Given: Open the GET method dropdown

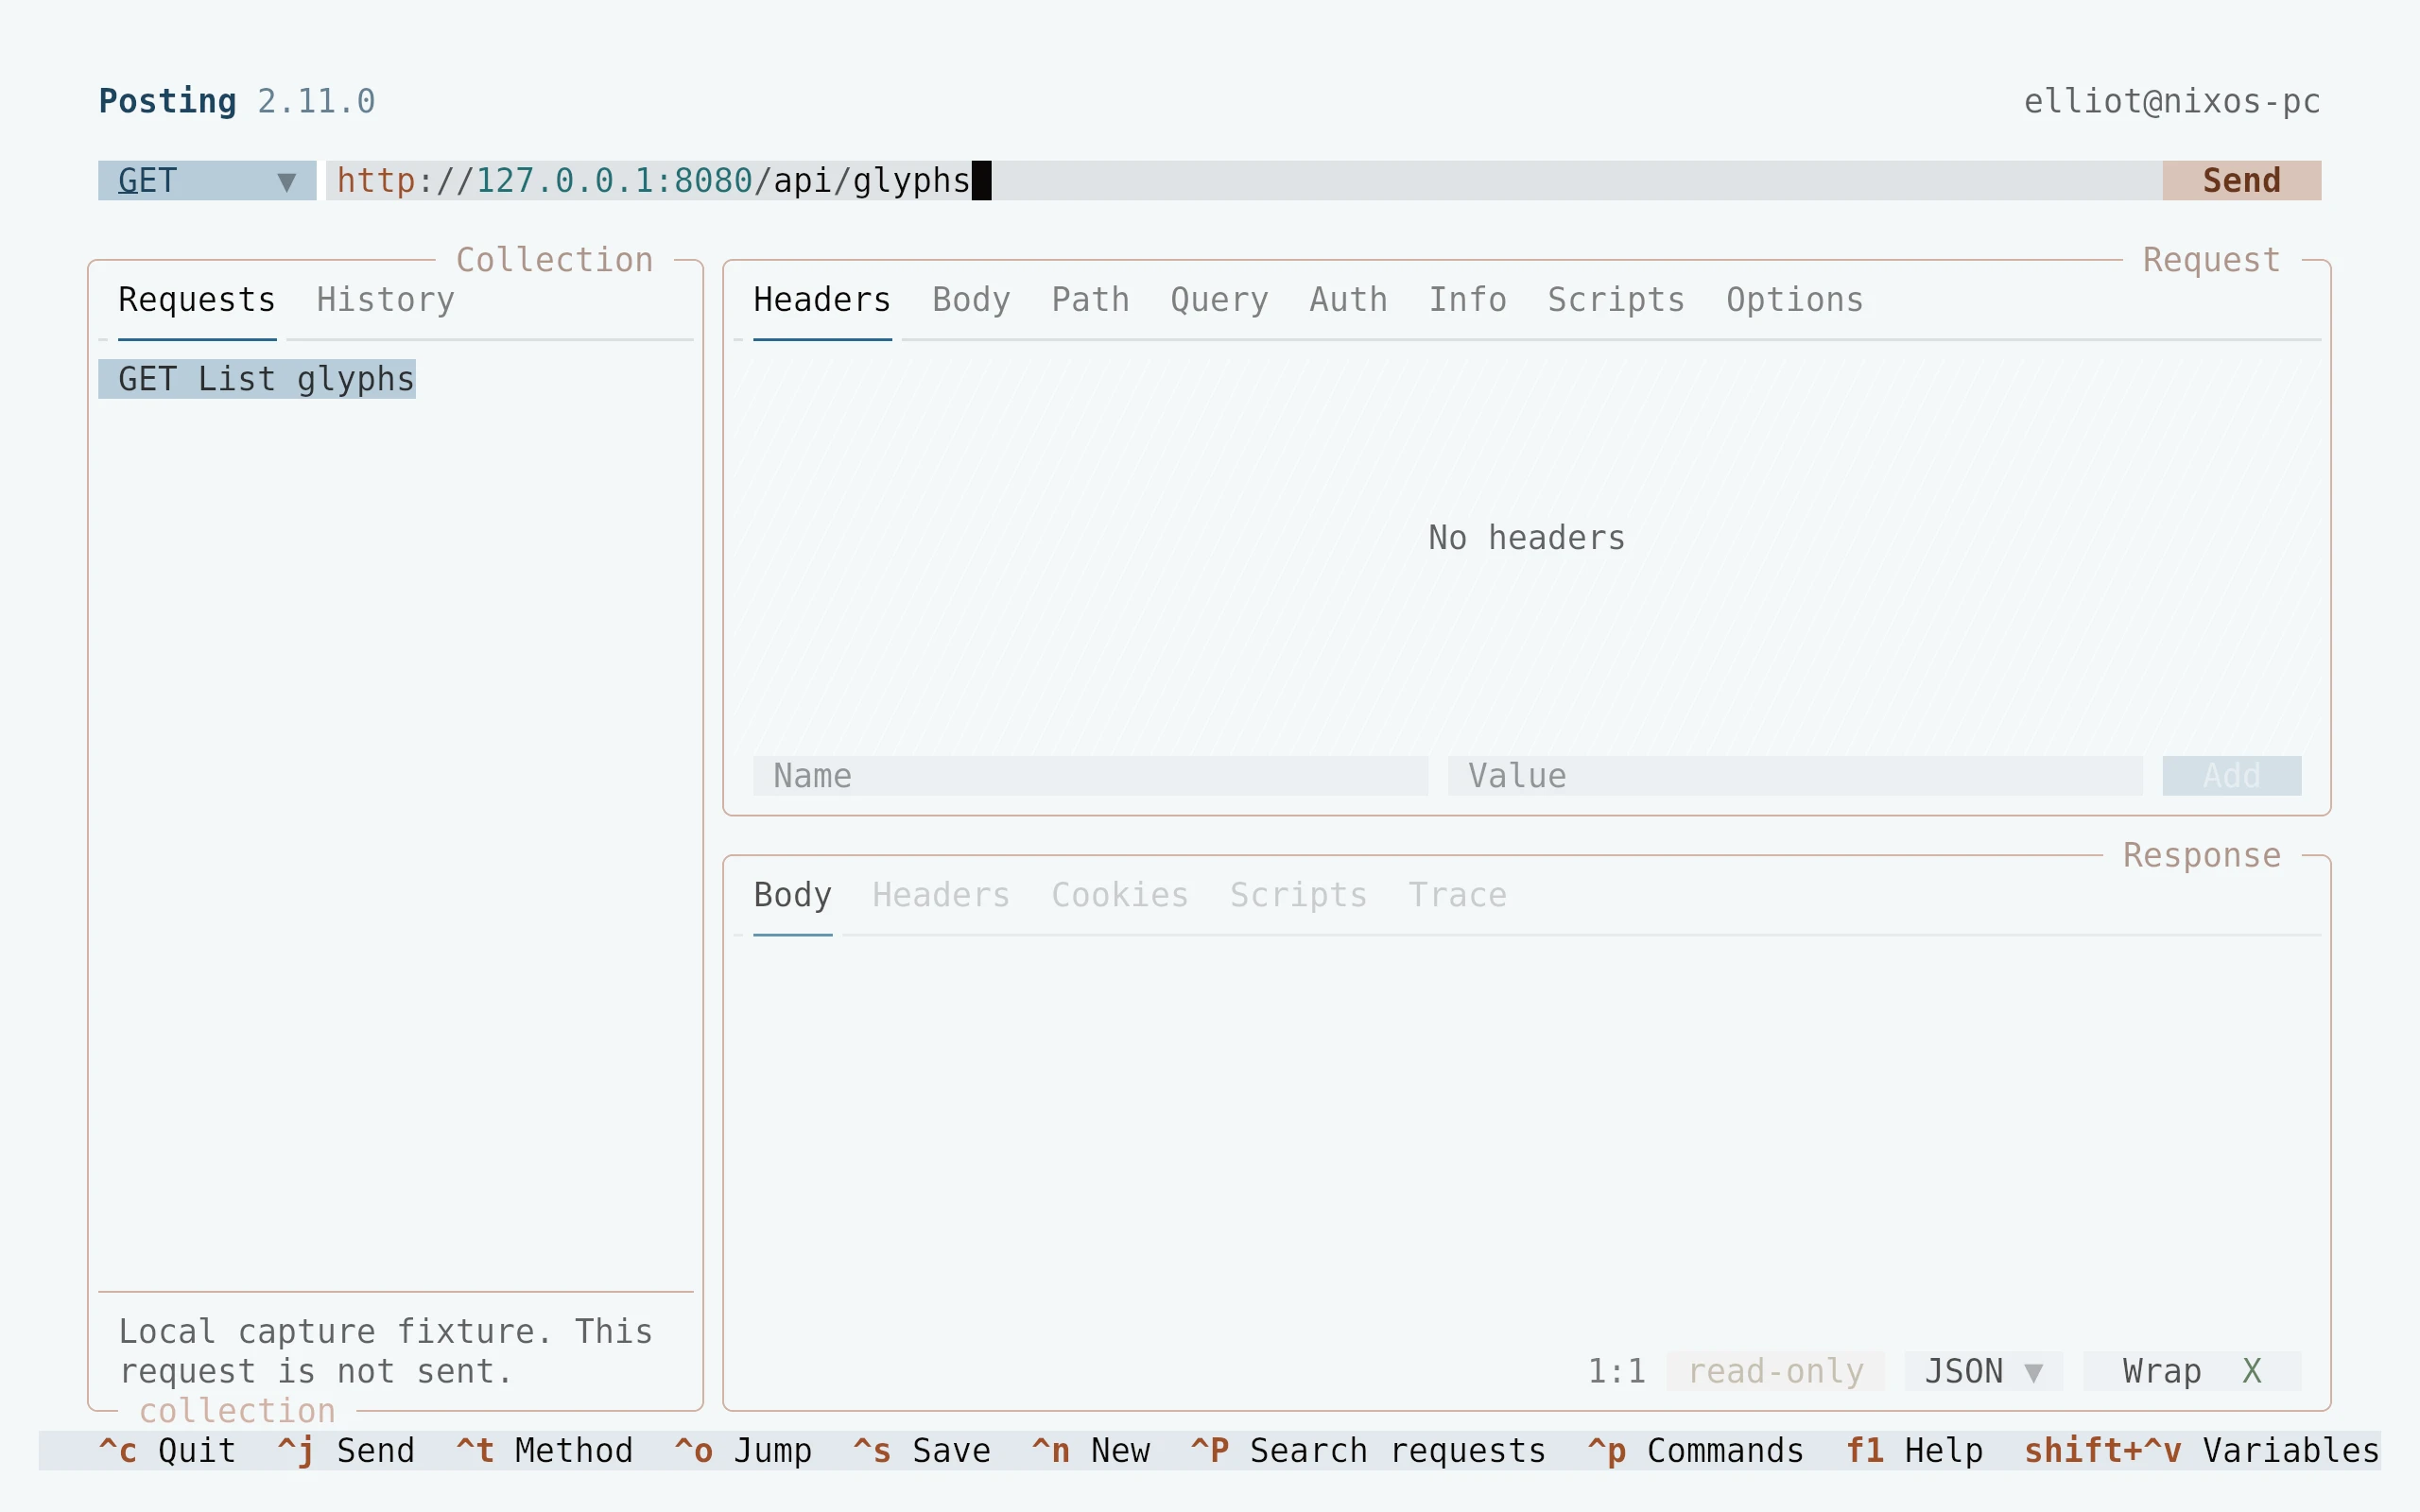Looking at the screenshot, I should pyautogui.click(x=207, y=180).
